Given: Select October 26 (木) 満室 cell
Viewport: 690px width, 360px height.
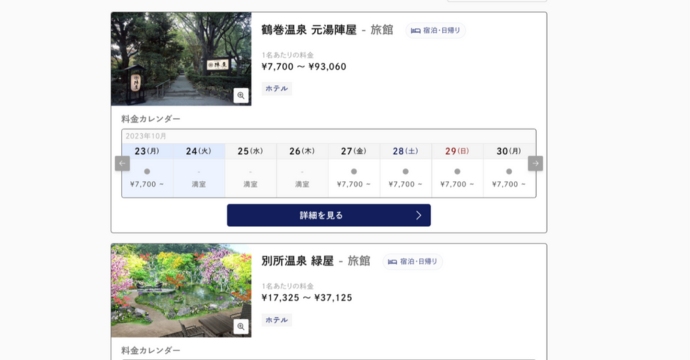Looking at the screenshot, I should coord(302,170).
